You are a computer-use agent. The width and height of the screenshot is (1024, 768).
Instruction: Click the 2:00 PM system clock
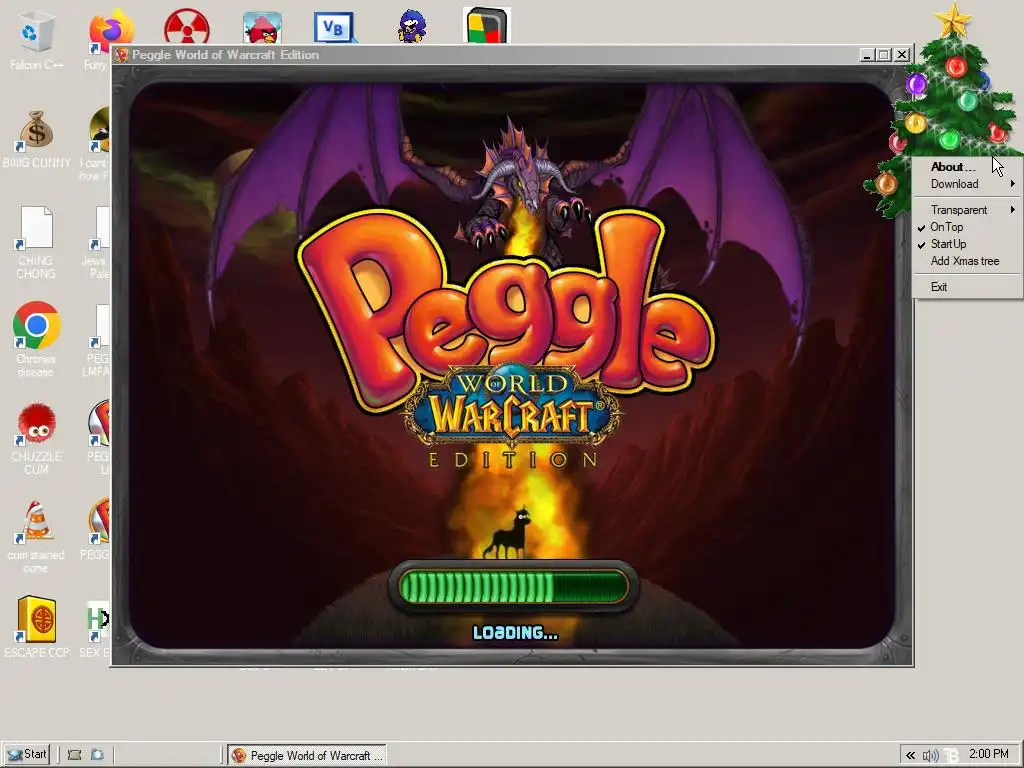coord(989,754)
